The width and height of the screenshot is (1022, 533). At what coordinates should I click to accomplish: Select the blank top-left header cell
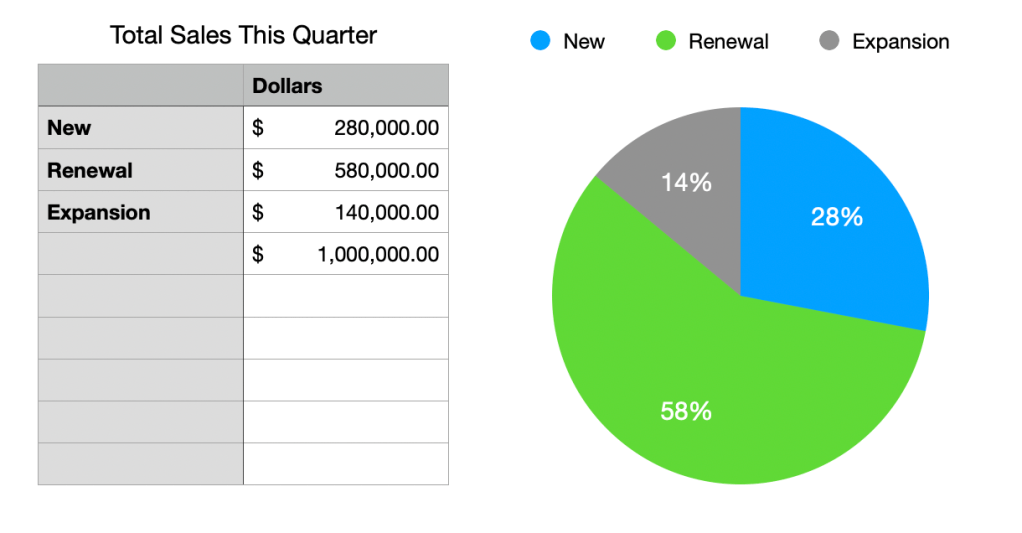point(140,86)
